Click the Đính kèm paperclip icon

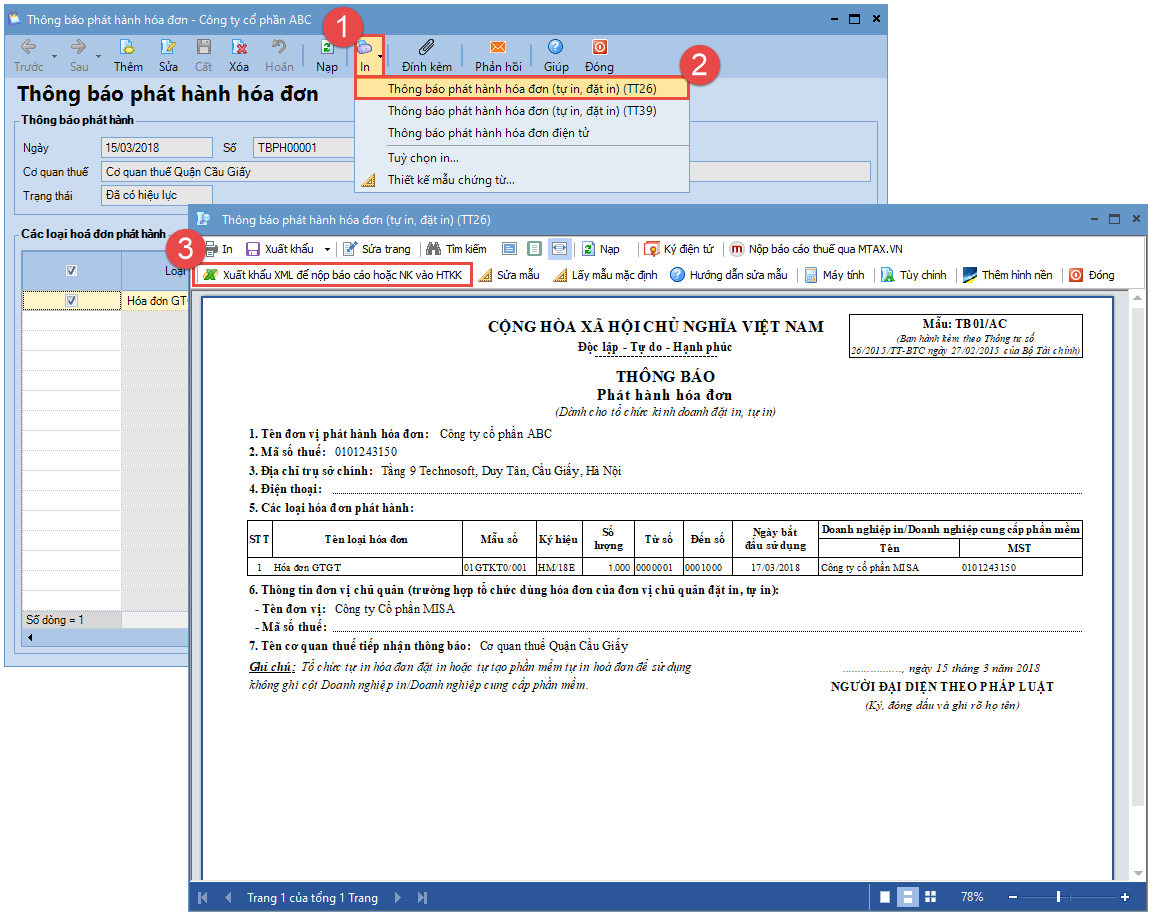tap(426, 48)
